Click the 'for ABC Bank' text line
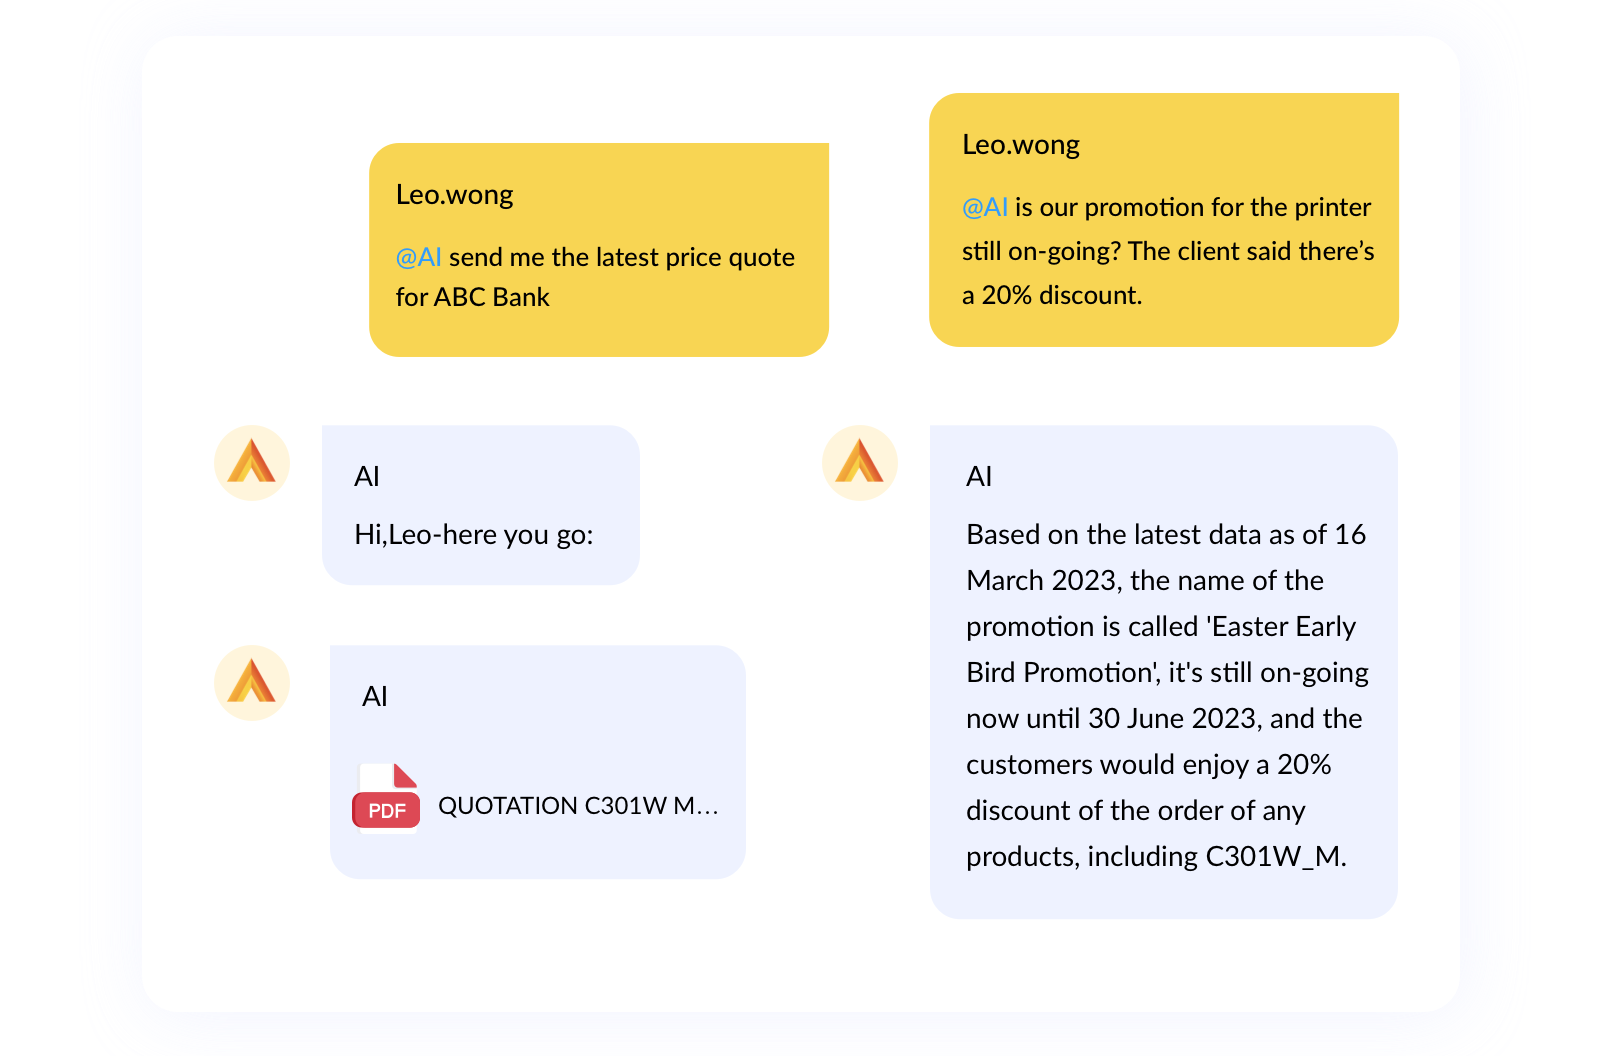This screenshot has height=1056, width=1600. point(472,298)
